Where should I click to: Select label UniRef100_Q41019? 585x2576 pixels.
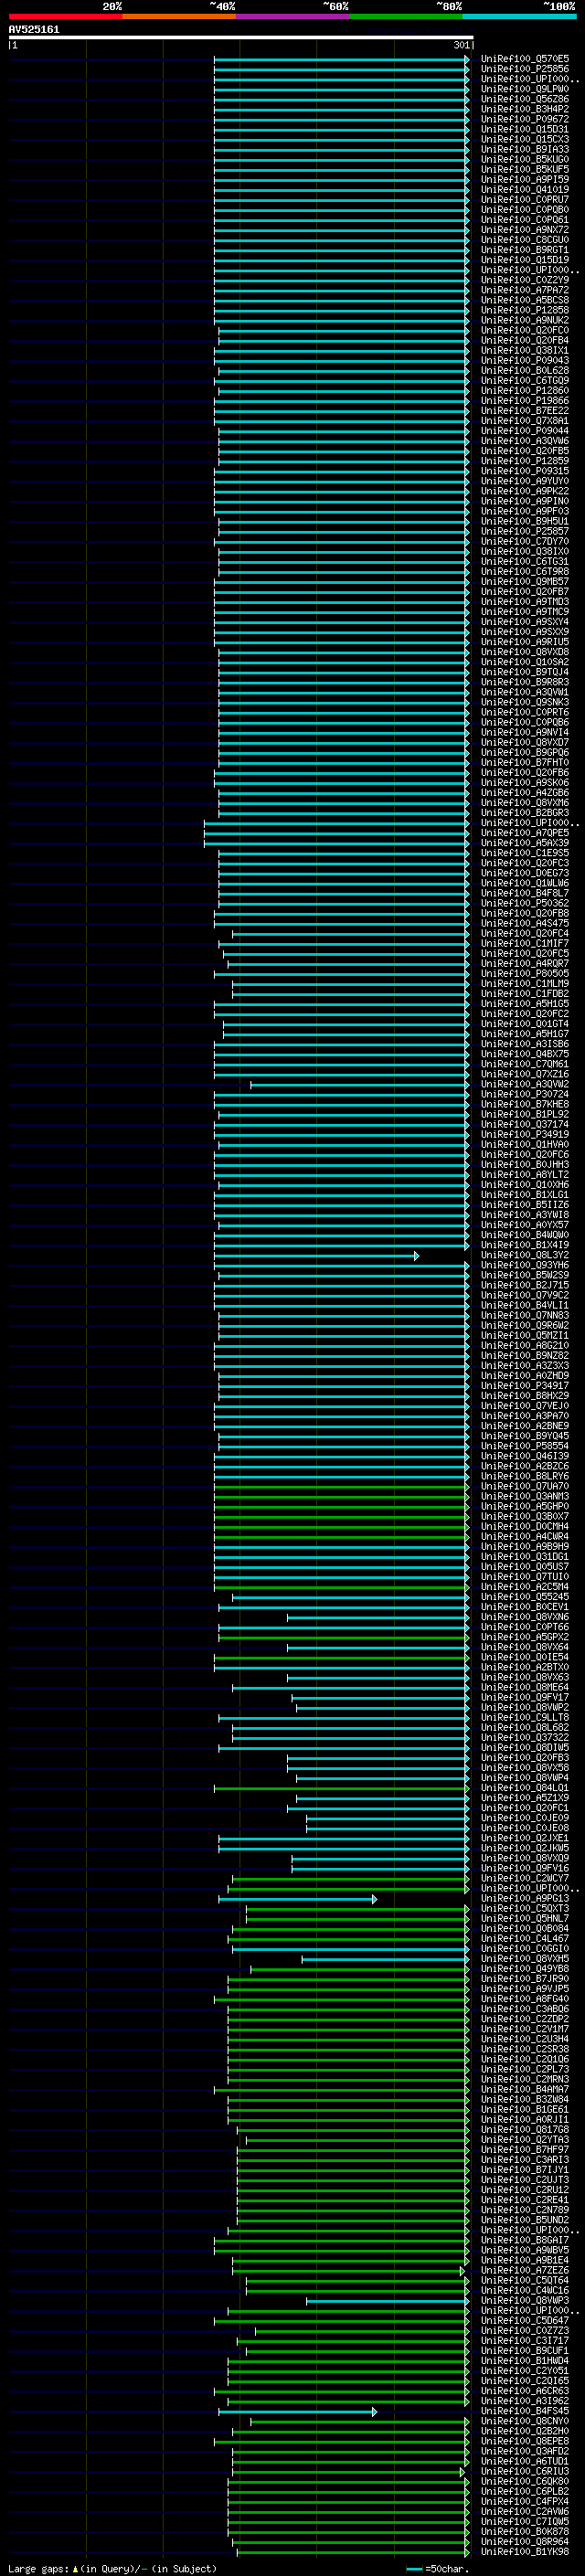524,189
